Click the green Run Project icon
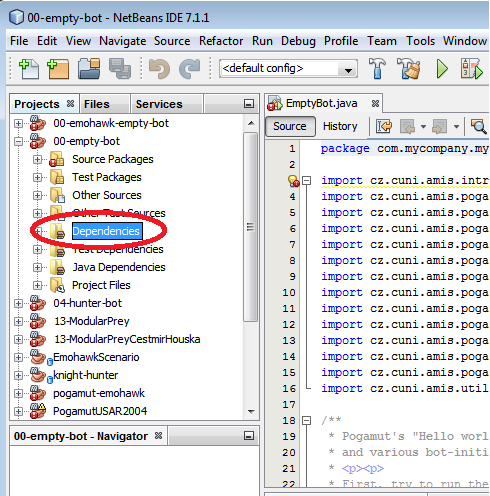Image resolution: width=490 pixels, height=496 pixels. pos(442,69)
